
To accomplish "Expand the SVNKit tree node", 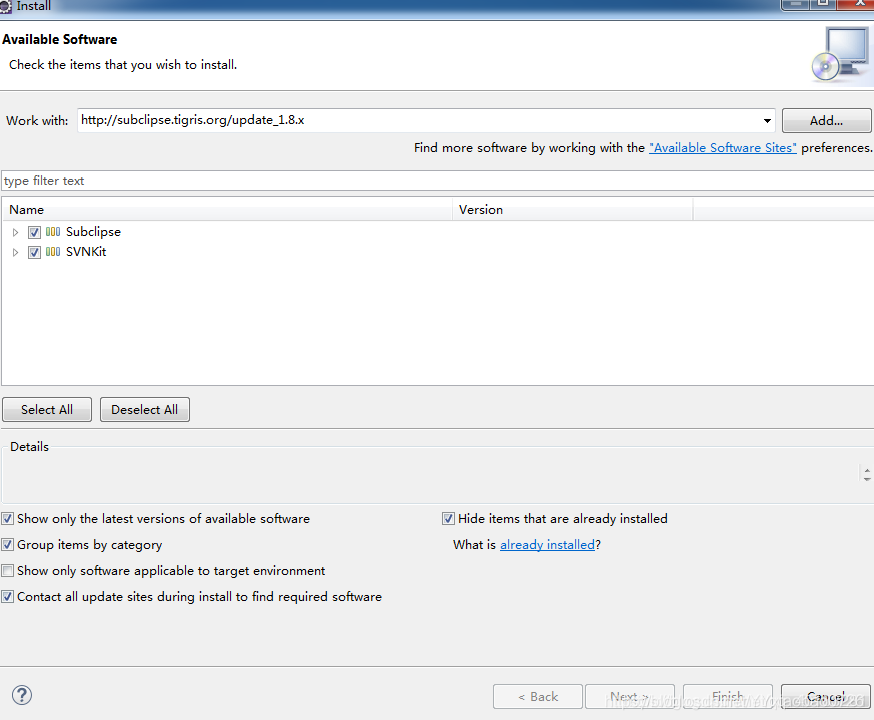I will coord(16,252).
